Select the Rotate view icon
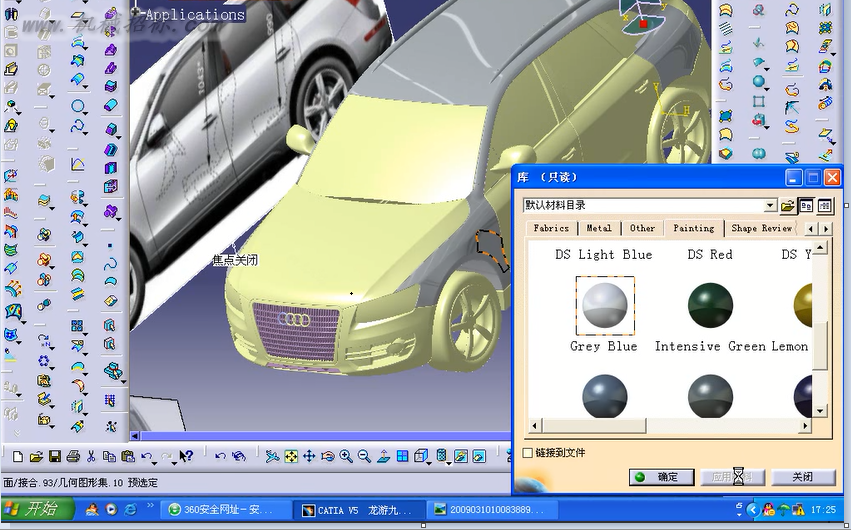The image size is (851, 531). click(x=328, y=457)
